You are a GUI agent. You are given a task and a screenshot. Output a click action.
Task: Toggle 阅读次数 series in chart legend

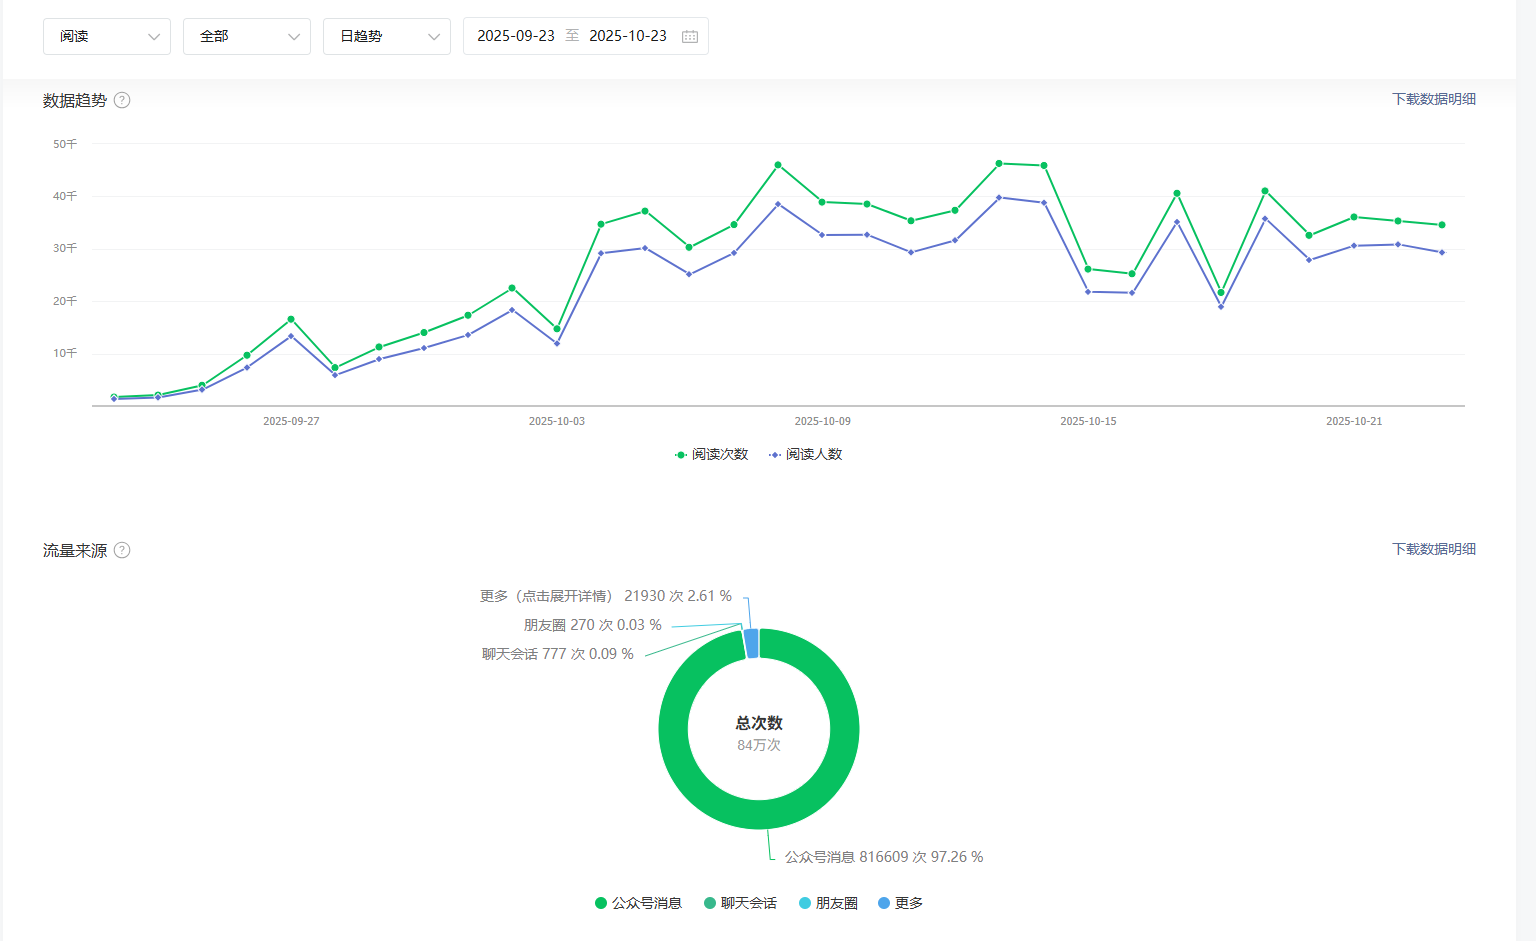(711, 454)
